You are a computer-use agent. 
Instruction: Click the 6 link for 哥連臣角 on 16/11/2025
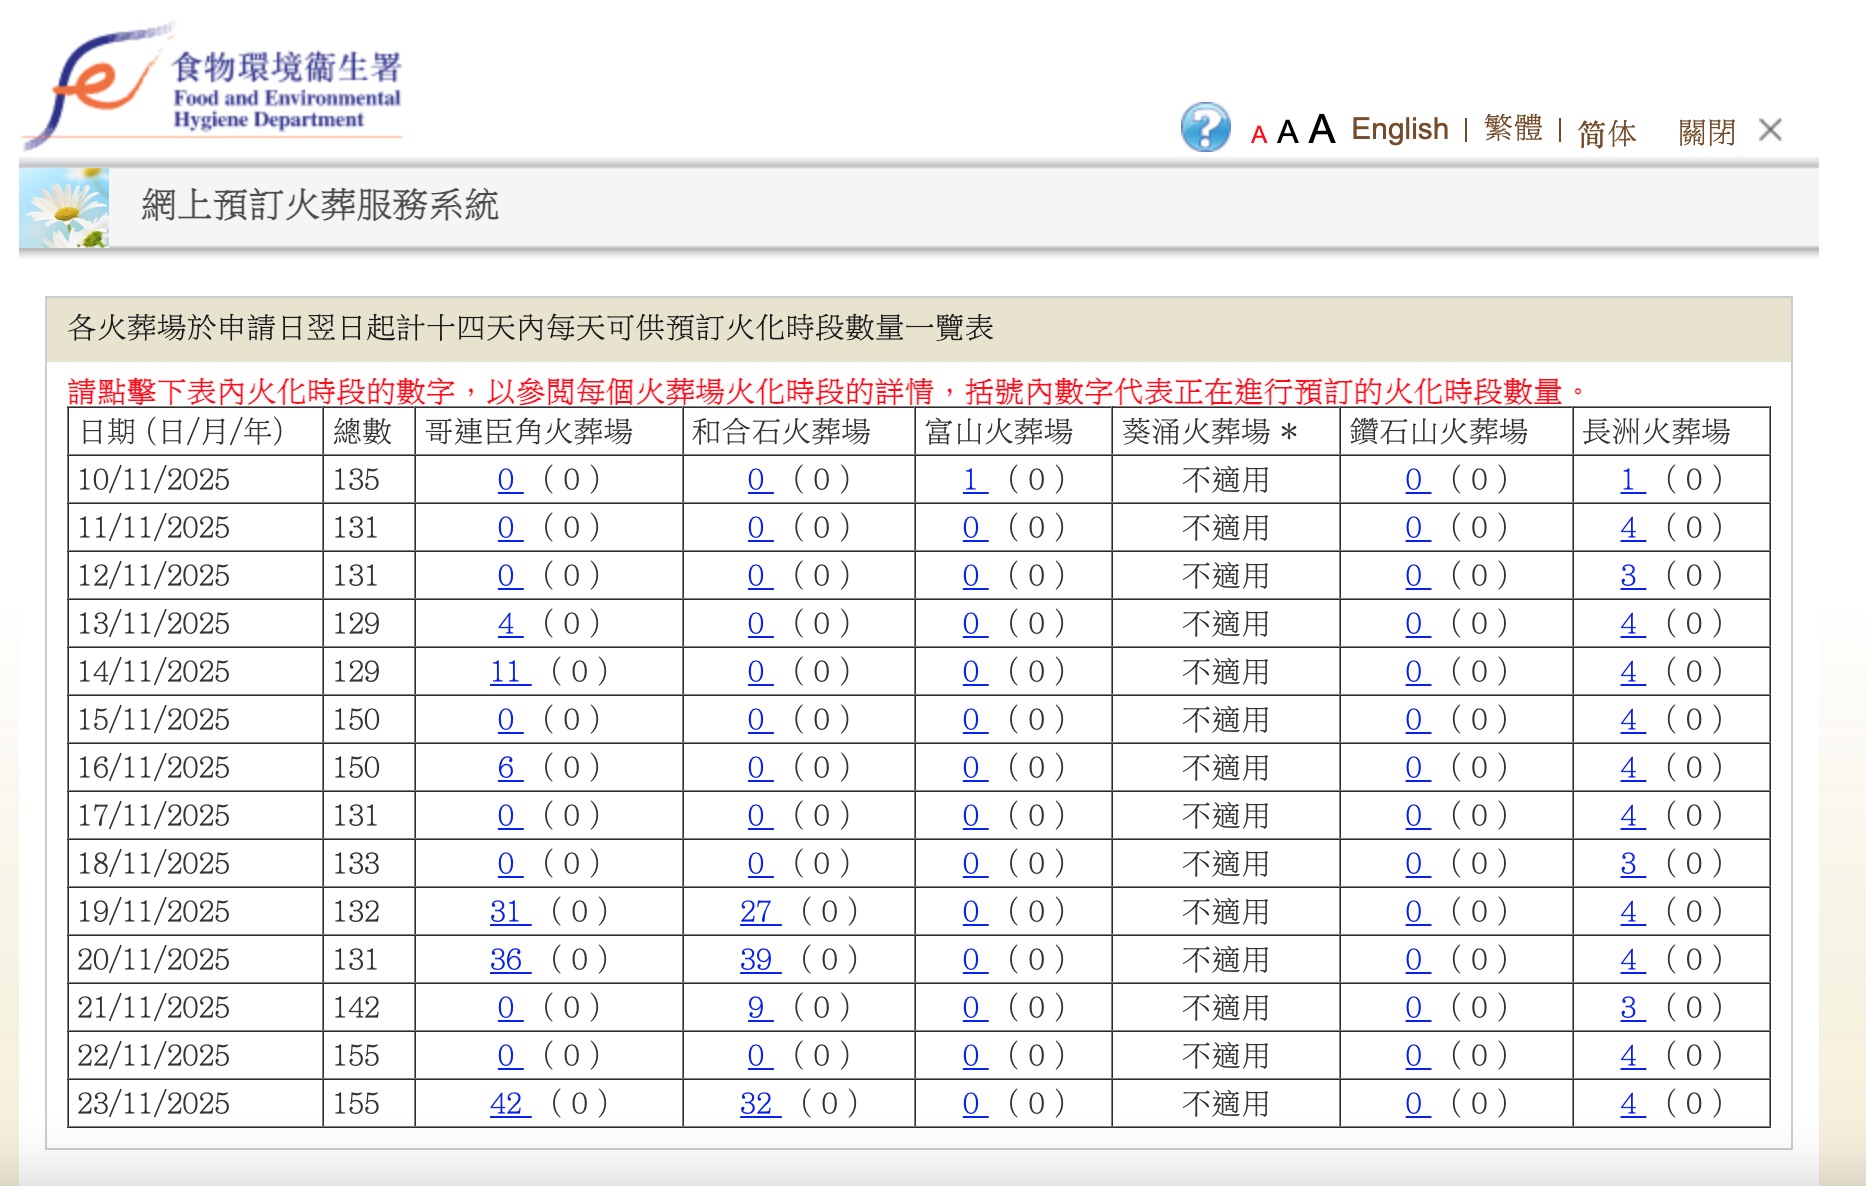(x=508, y=767)
